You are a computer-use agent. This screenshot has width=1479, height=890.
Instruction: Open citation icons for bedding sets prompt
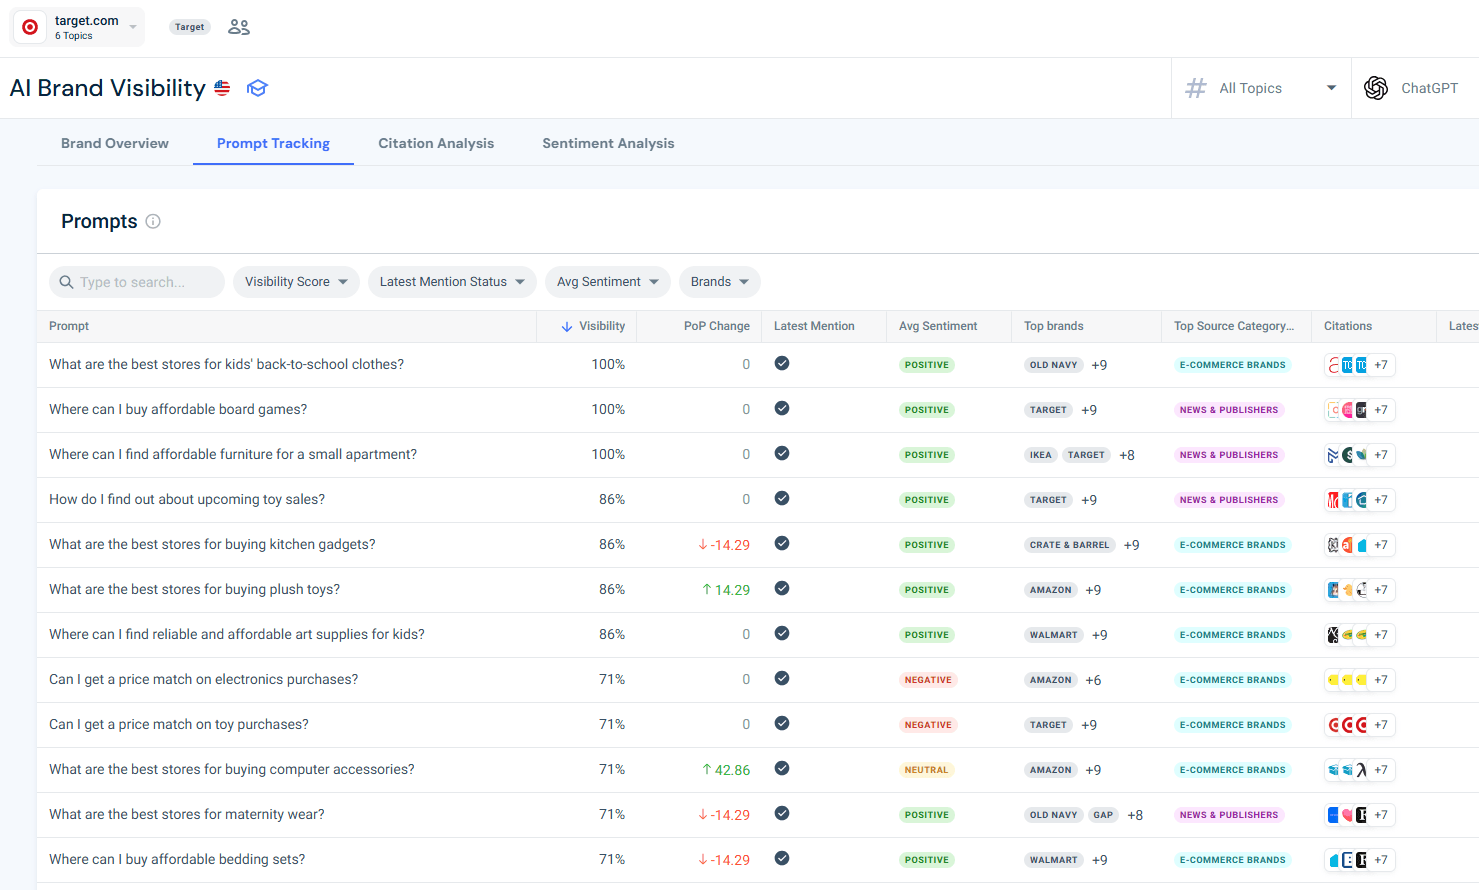pos(1360,860)
